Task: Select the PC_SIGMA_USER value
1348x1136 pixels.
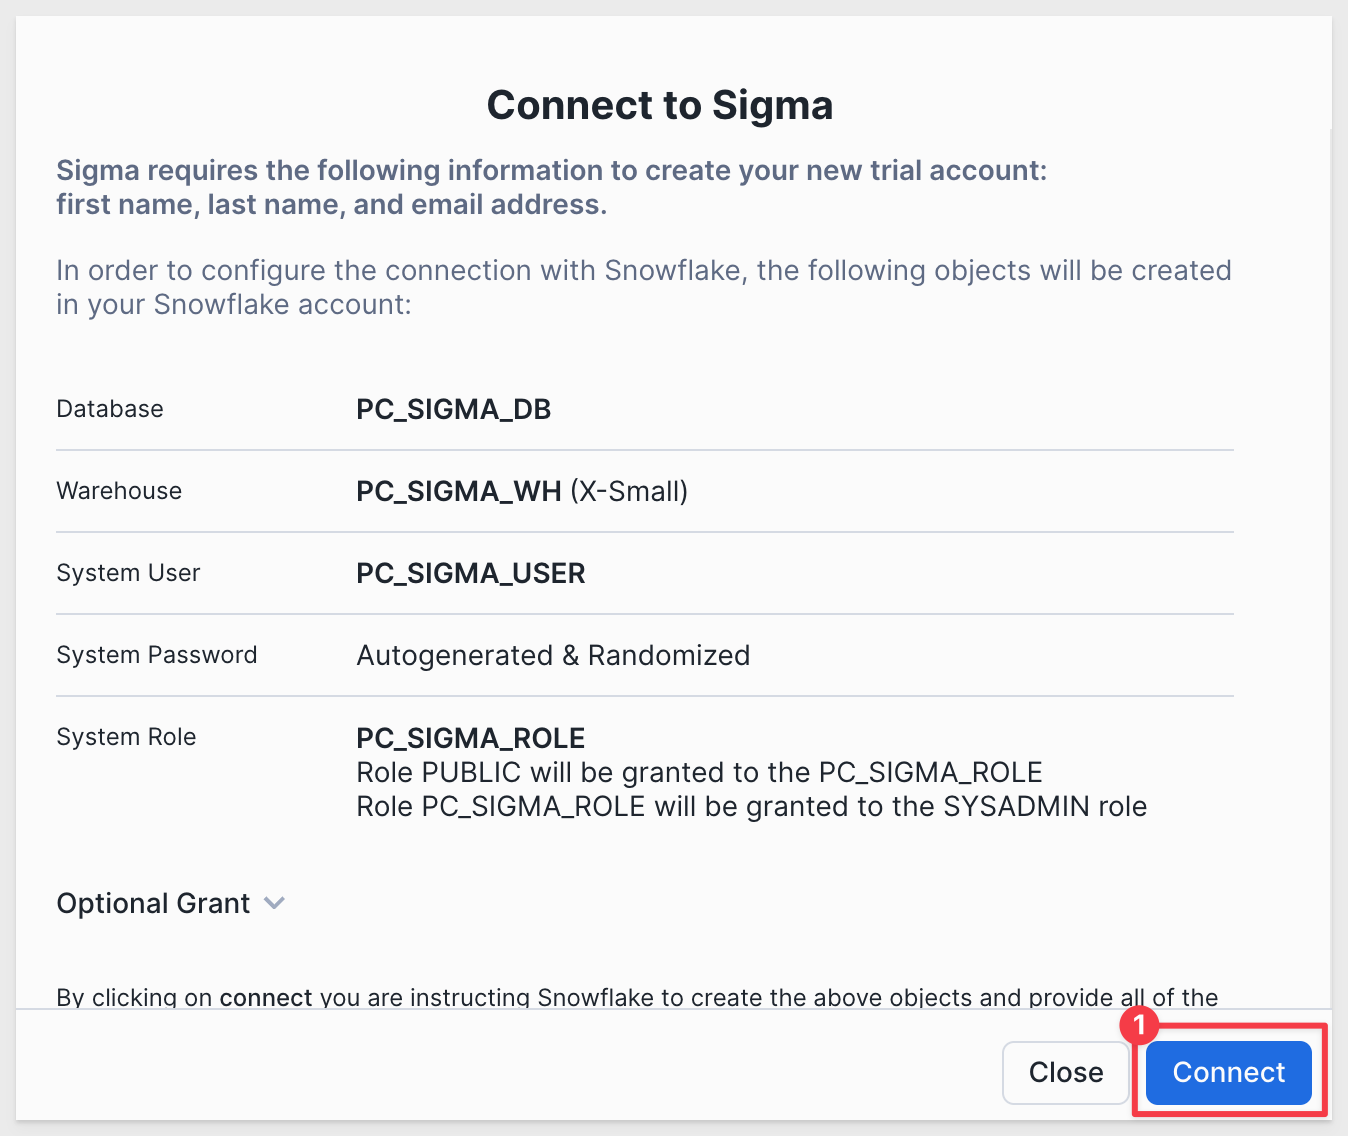Action: [471, 573]
